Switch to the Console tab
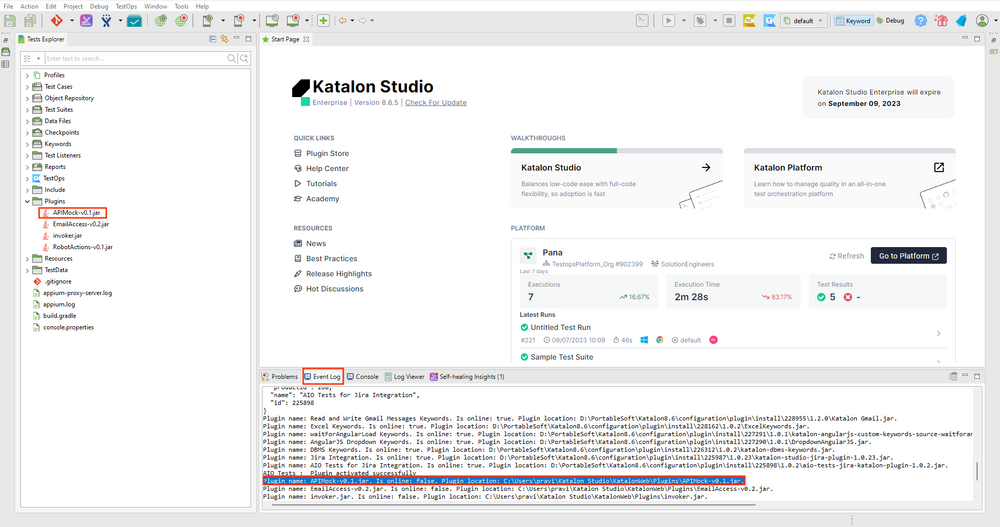Screen dimensions: 1000x527 [x=362, y=377]
